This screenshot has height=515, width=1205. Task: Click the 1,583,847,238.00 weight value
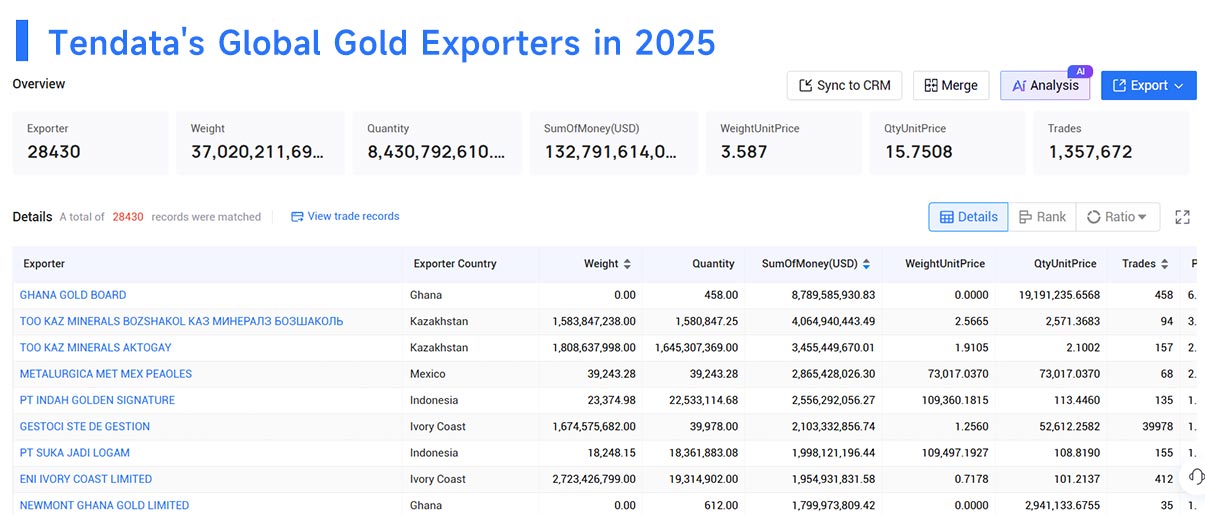tap(594, 321)
